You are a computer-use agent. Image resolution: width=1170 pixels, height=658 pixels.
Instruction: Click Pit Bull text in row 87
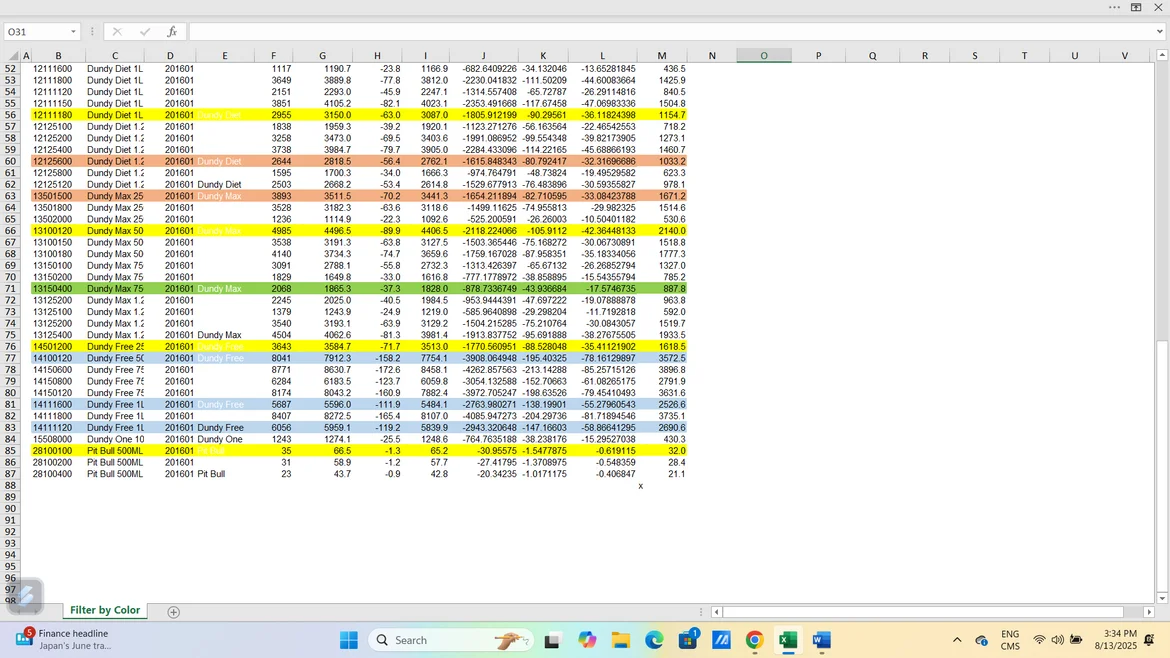pyautogui.click(x=211, y=474)
